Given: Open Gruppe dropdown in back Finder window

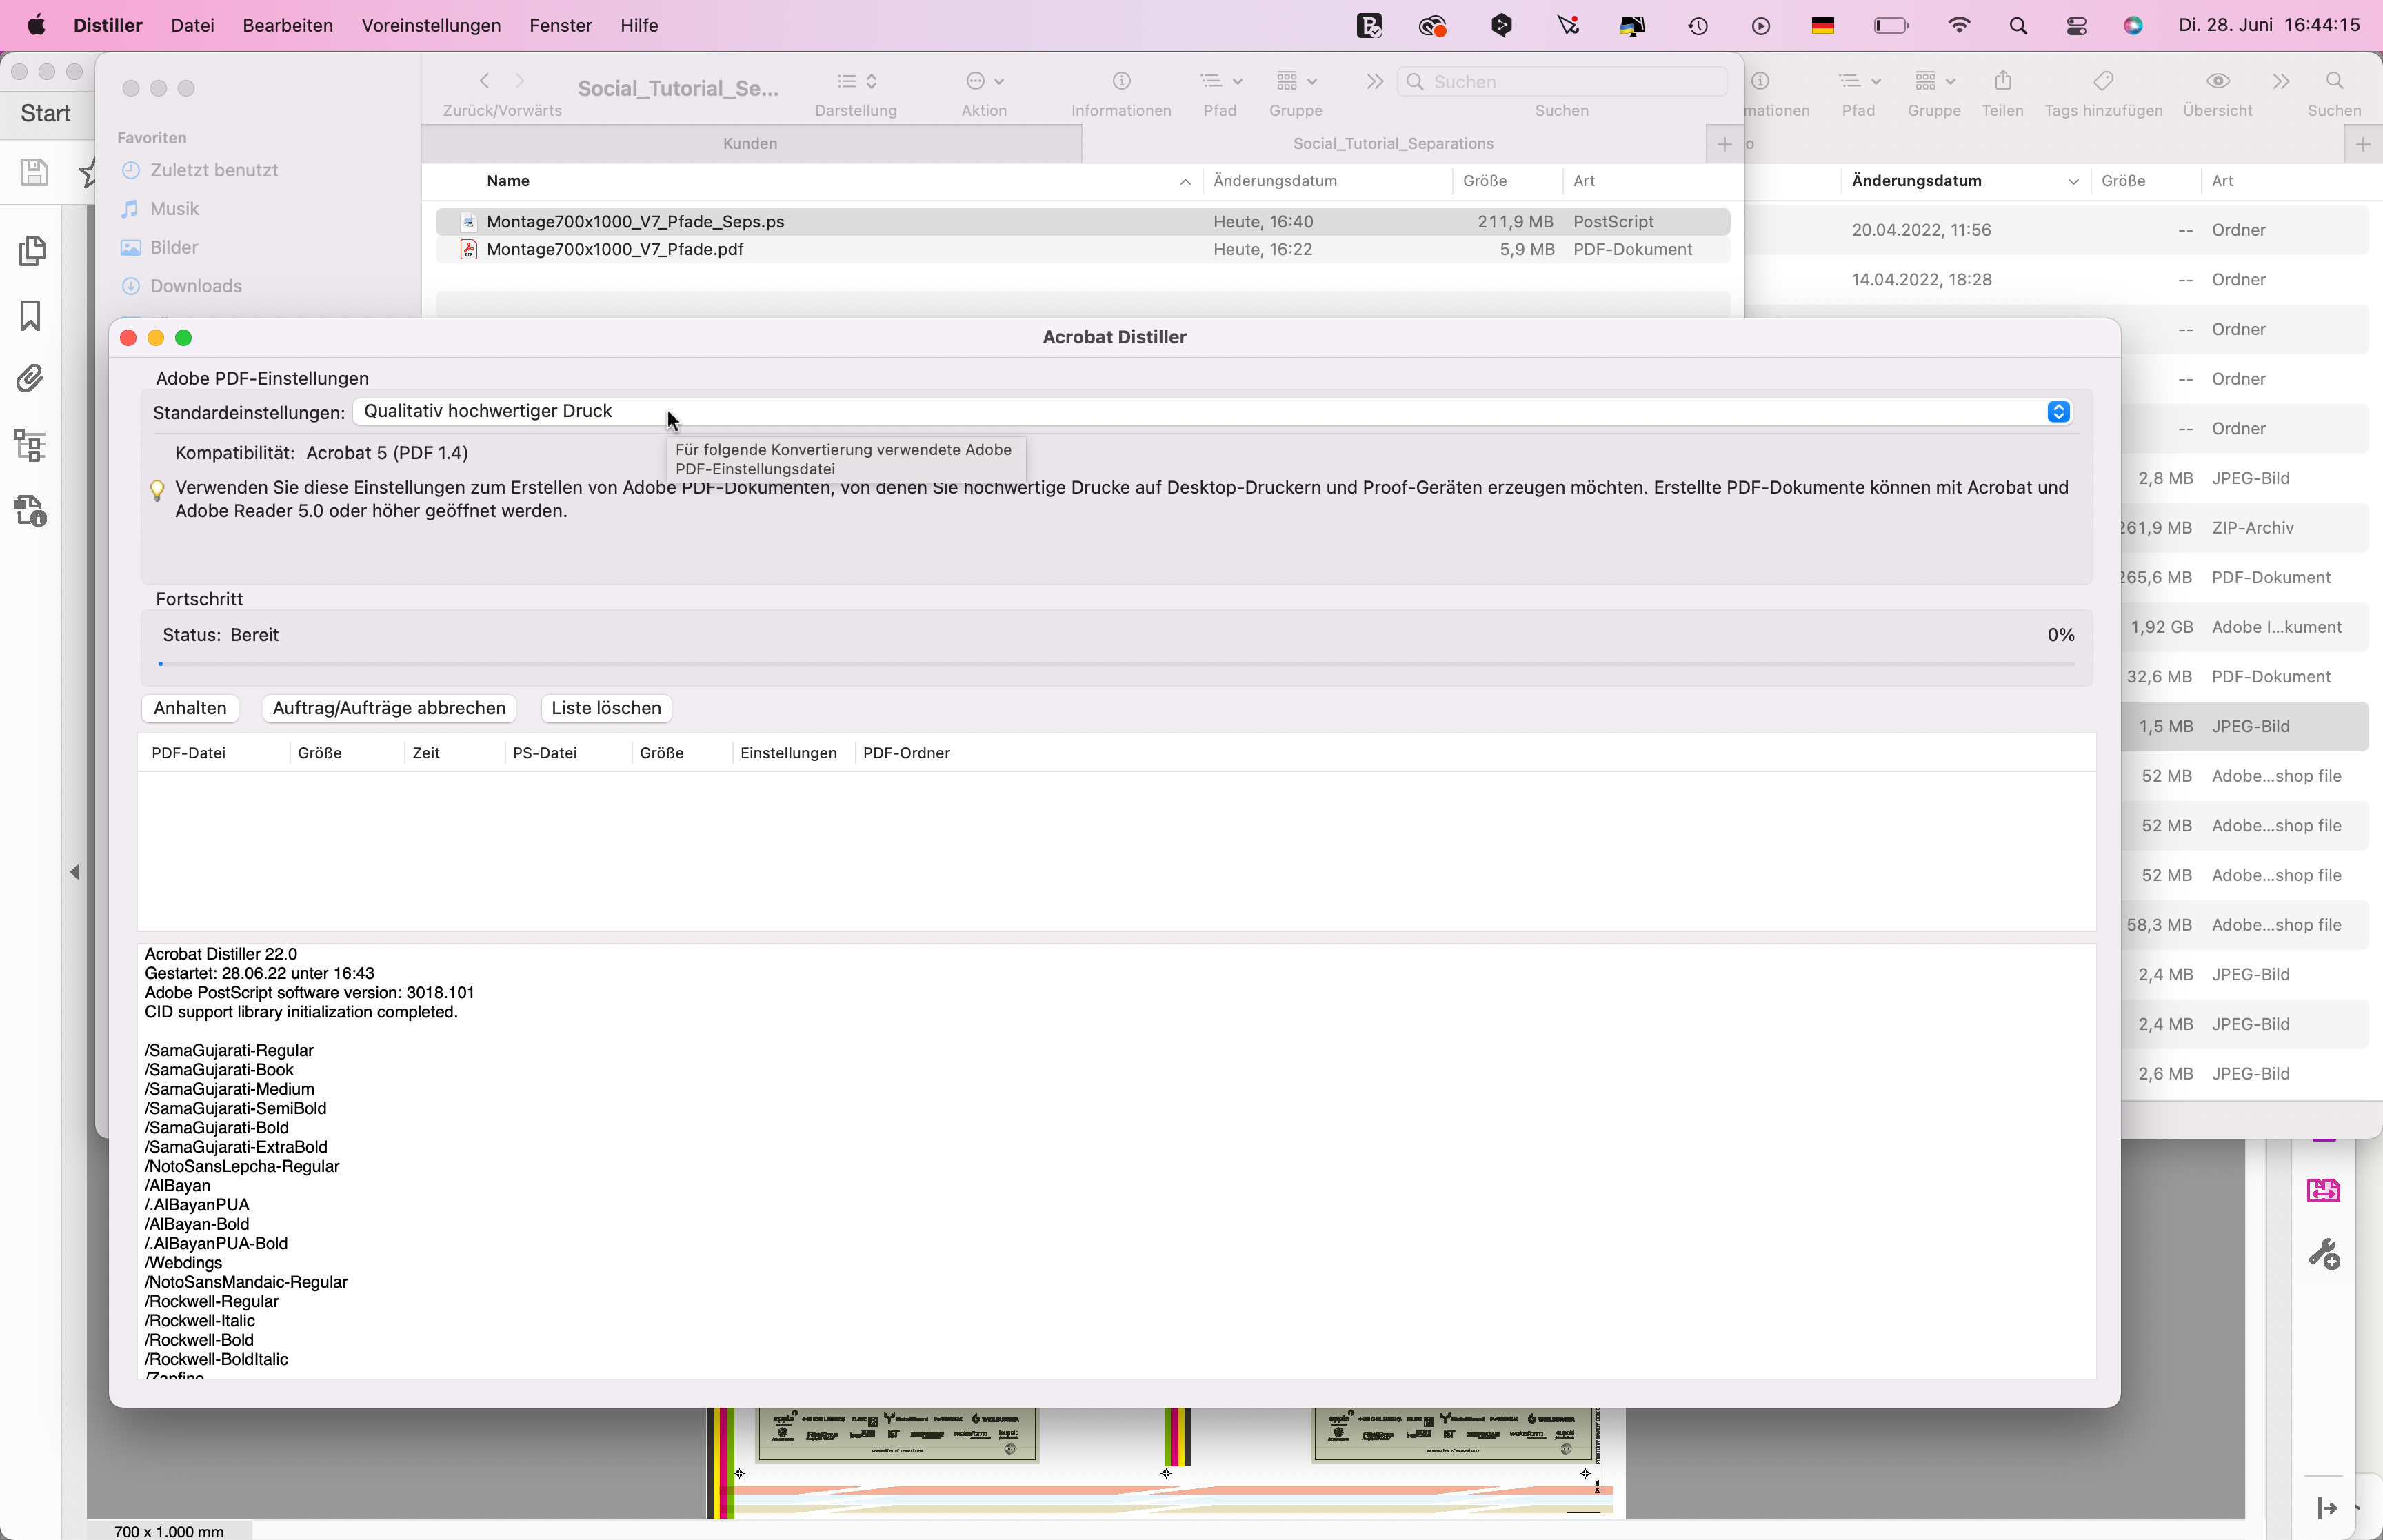Looking at the screenshot, I should pyautogui.click(x=1934, y=81).
